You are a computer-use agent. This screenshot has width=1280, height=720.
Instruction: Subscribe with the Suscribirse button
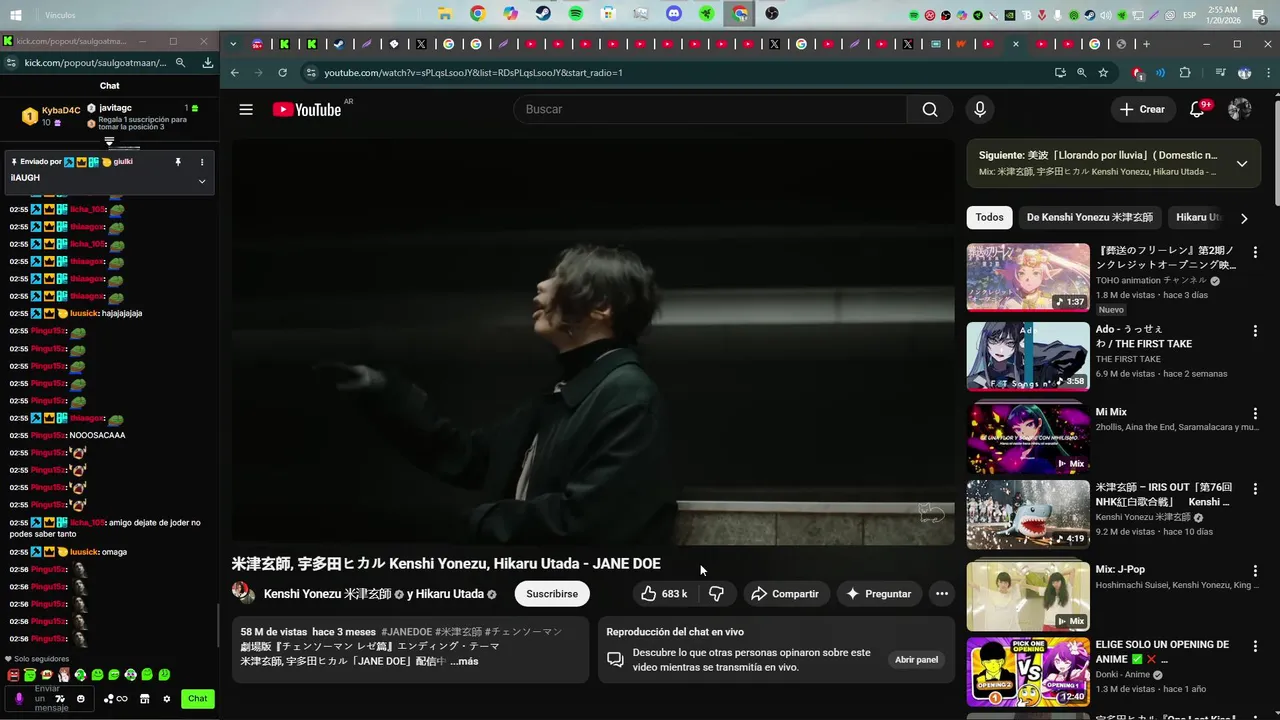point(552,594)
